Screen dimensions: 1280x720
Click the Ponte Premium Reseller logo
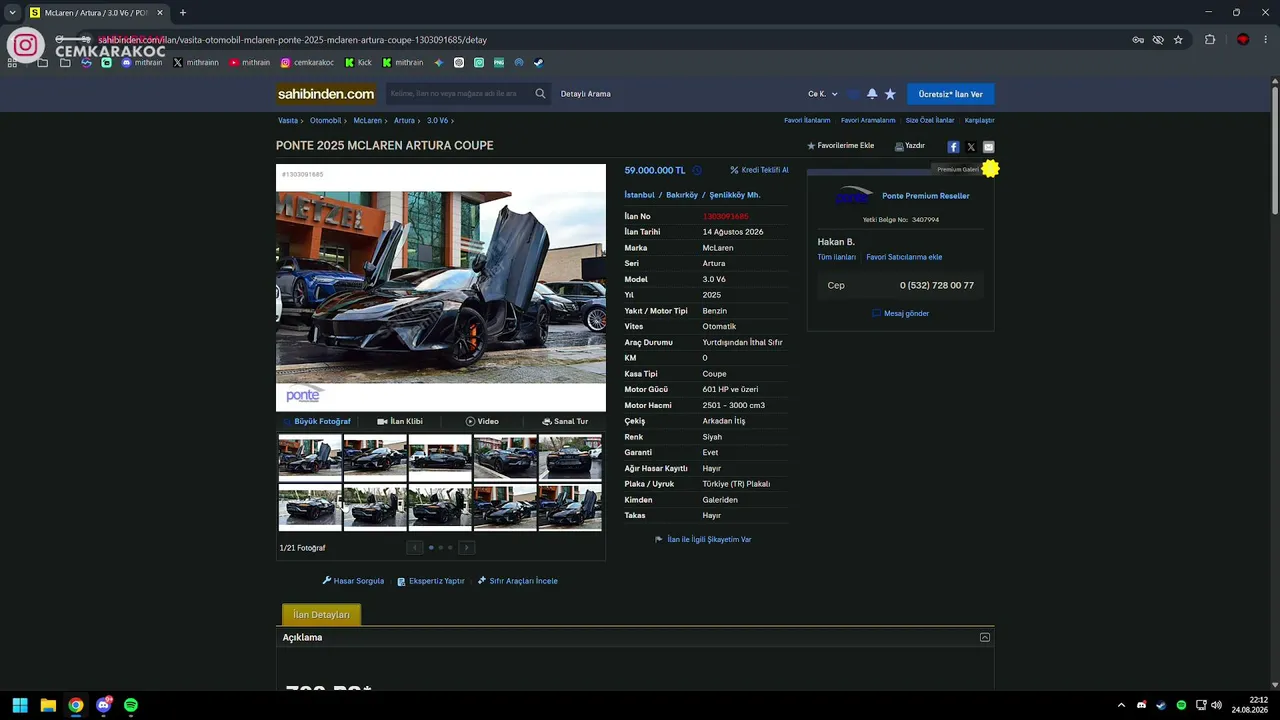click(854, 195)
